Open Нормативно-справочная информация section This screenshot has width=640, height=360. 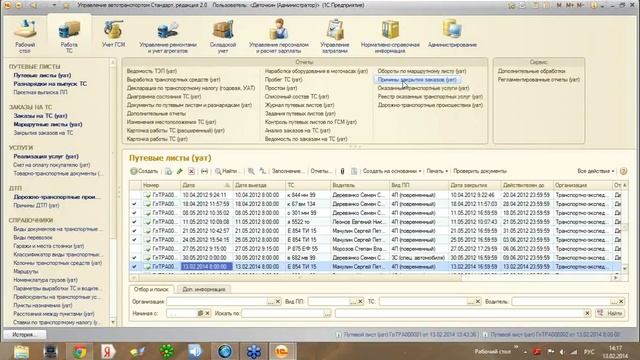click(x=390, y=36)
